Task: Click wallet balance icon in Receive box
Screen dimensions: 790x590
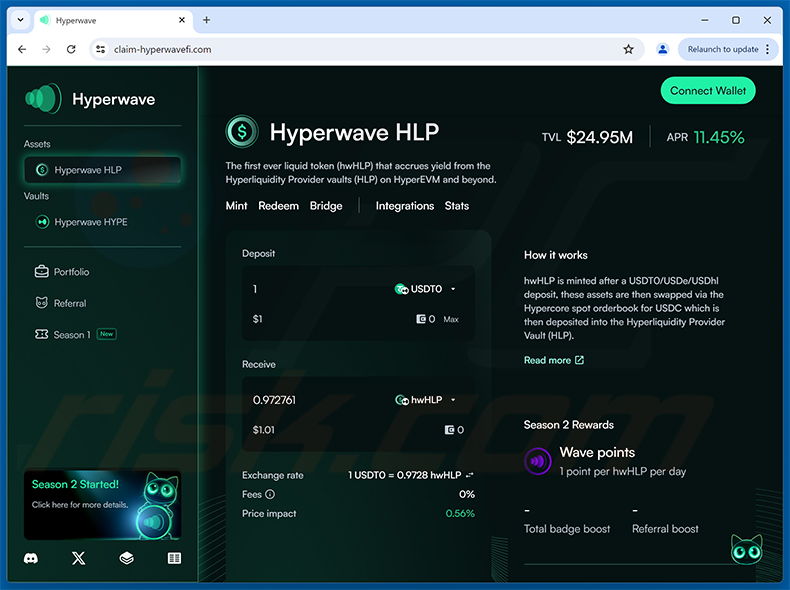Action: tap(449, 430)
